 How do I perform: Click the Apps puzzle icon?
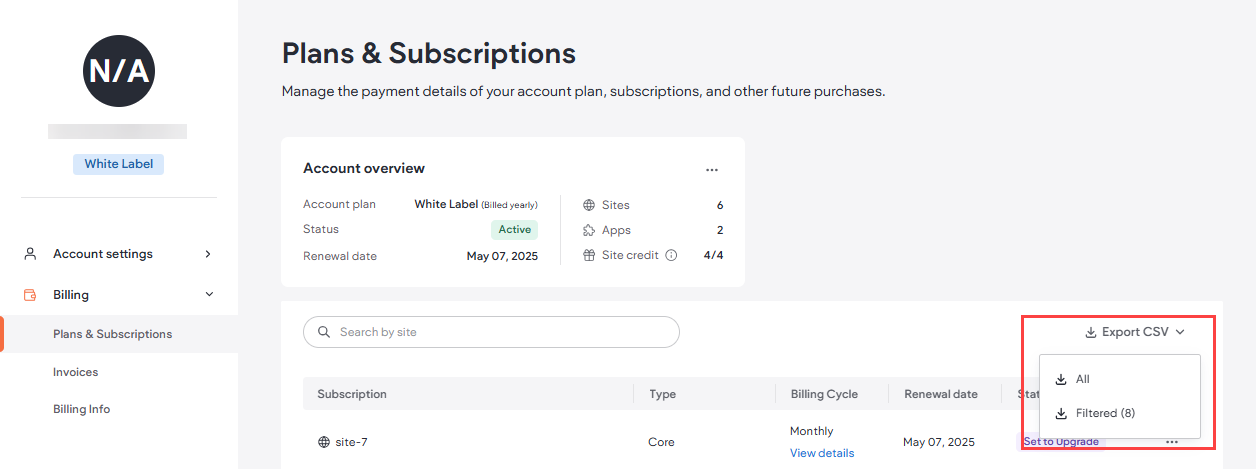(588, 230)
